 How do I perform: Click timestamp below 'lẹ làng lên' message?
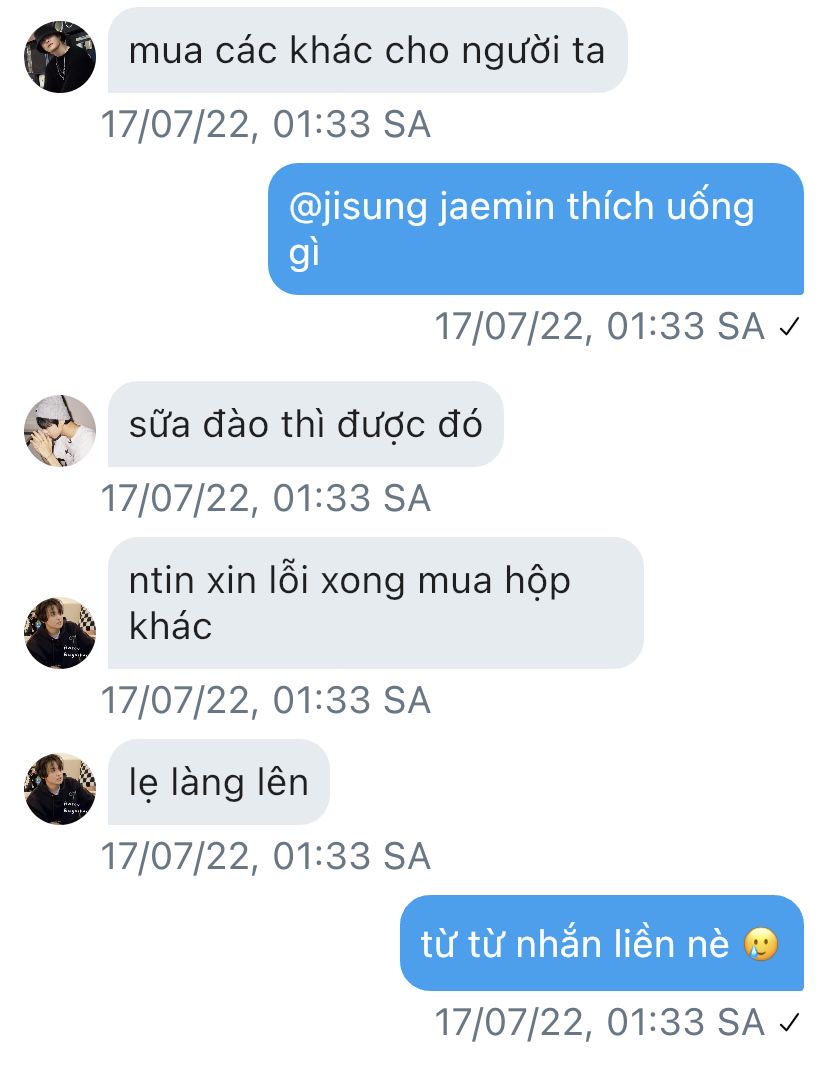(266, 856)
